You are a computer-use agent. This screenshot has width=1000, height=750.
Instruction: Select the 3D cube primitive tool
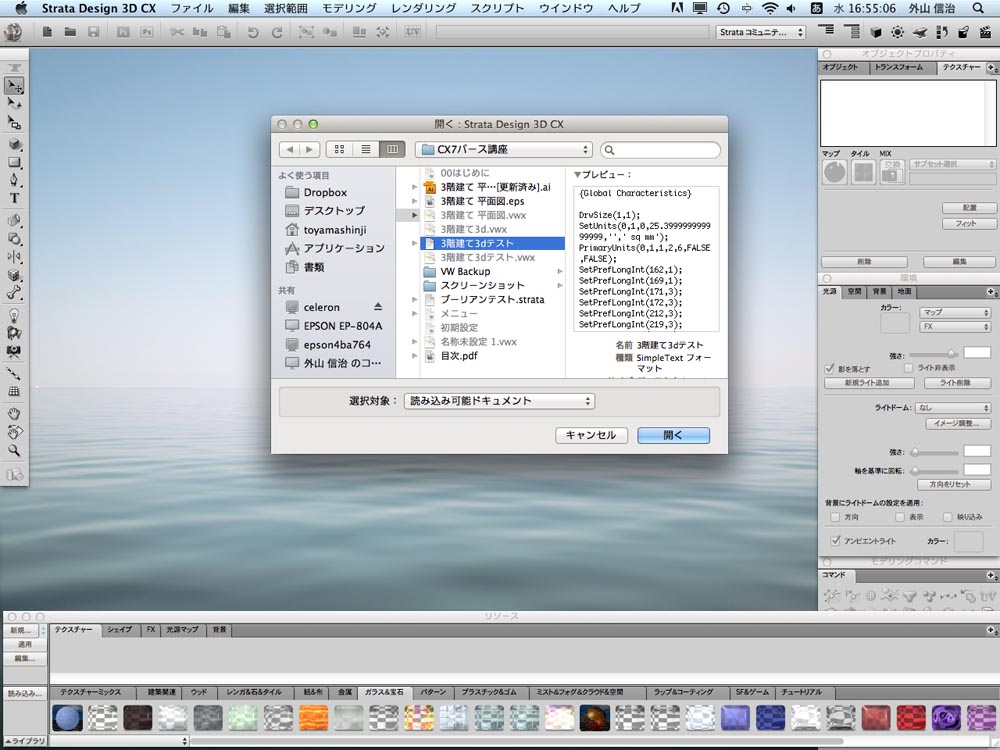(x=14, y=145)
